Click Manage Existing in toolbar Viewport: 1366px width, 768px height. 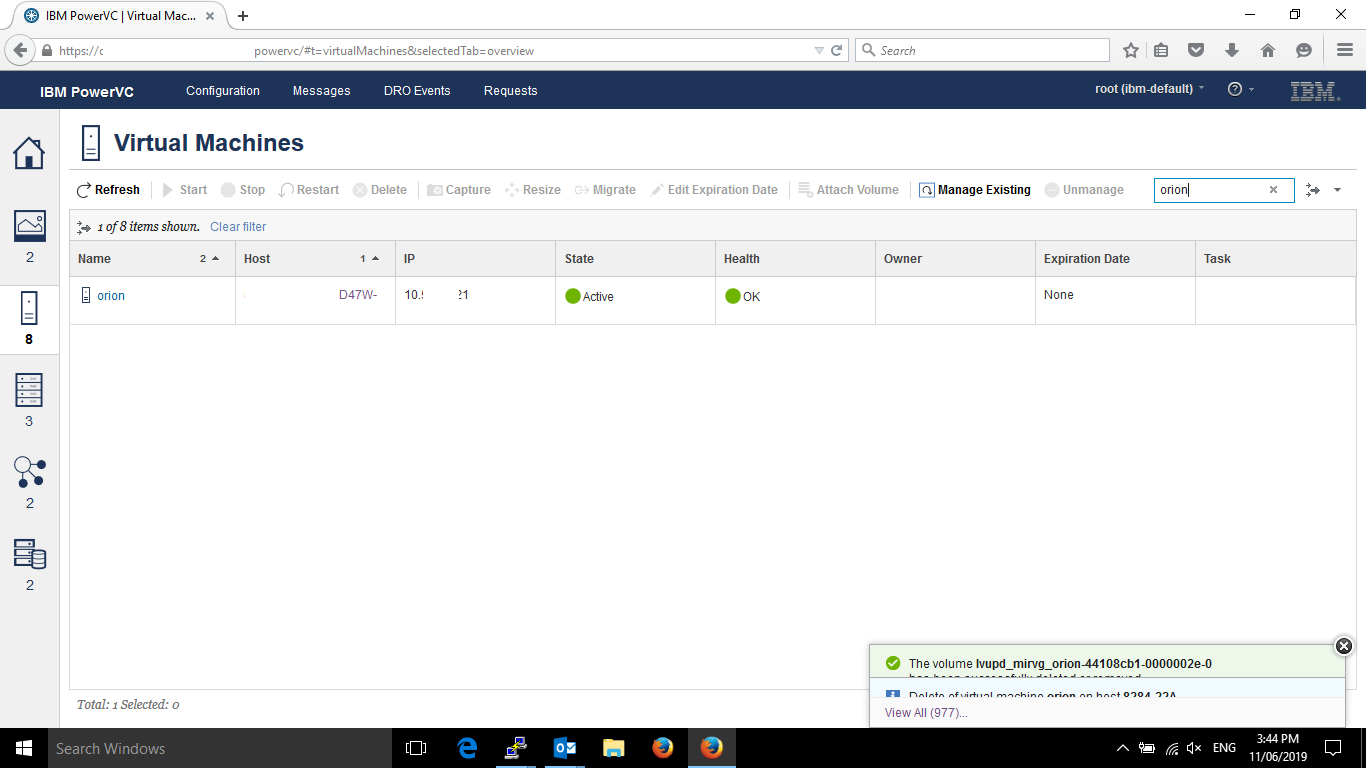pos(974,190)
